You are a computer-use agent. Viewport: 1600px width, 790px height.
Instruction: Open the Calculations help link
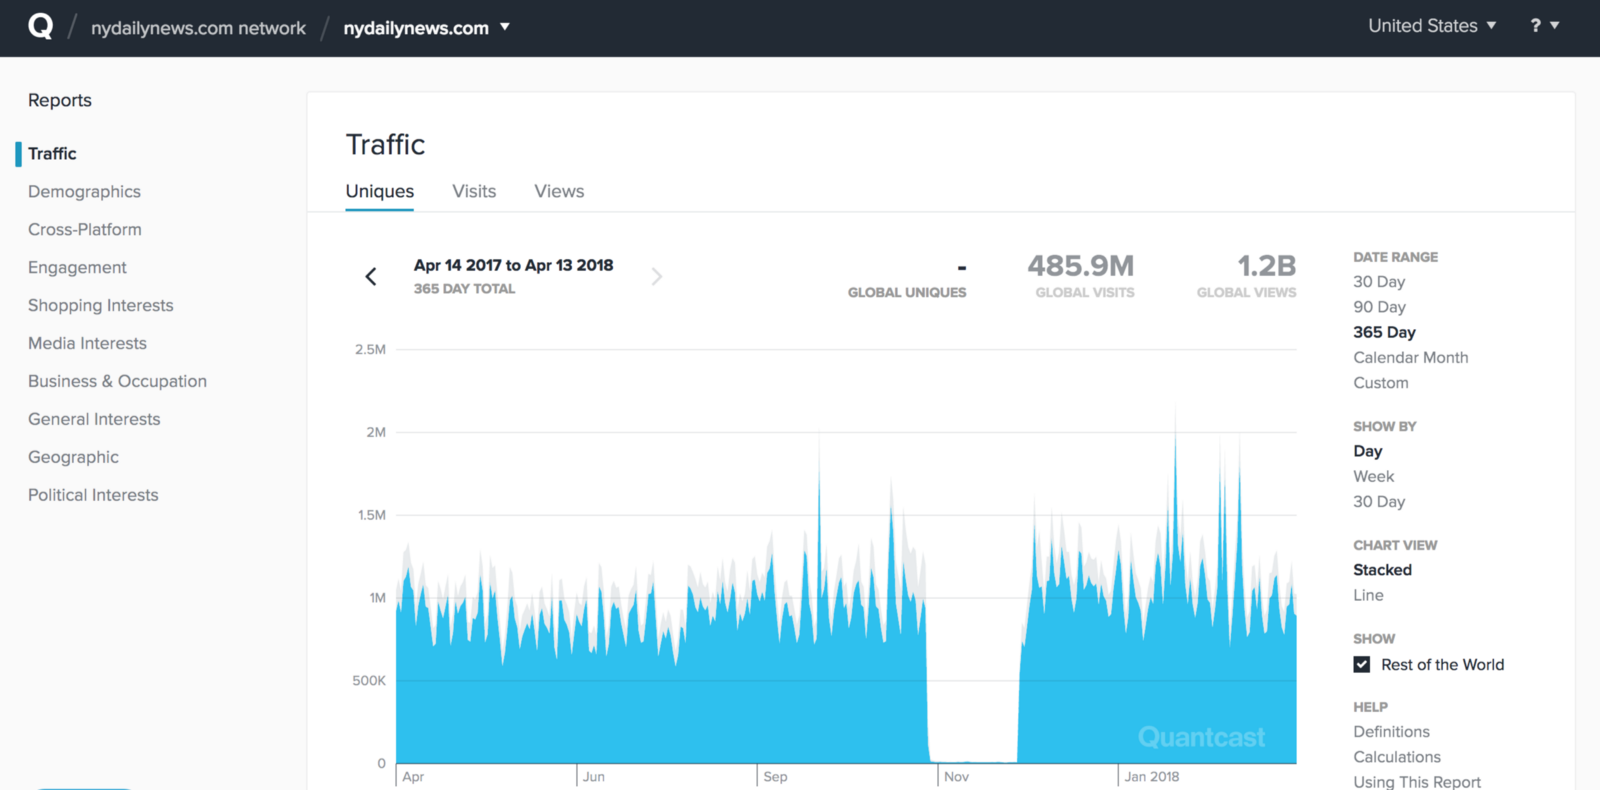(x=1397, y=757)
